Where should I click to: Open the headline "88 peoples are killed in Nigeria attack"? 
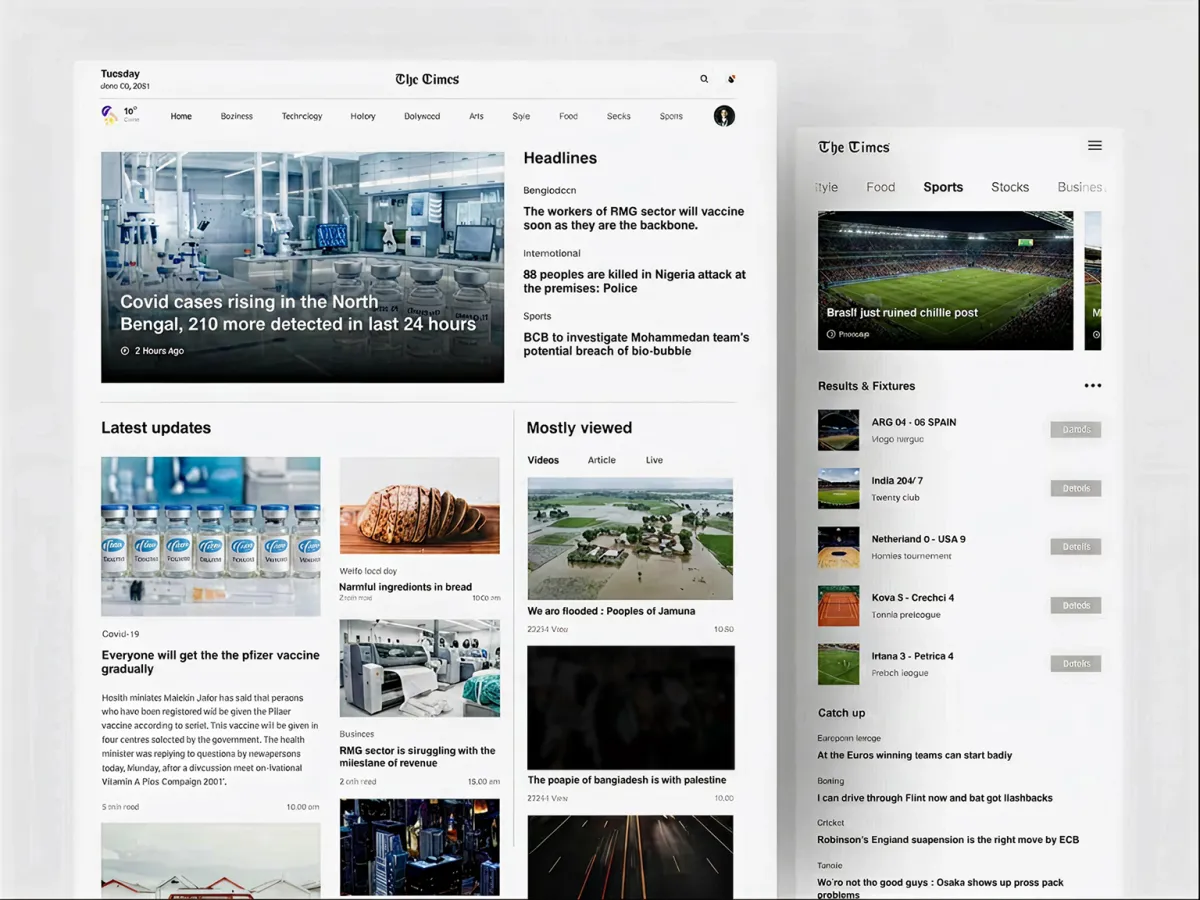635,281
